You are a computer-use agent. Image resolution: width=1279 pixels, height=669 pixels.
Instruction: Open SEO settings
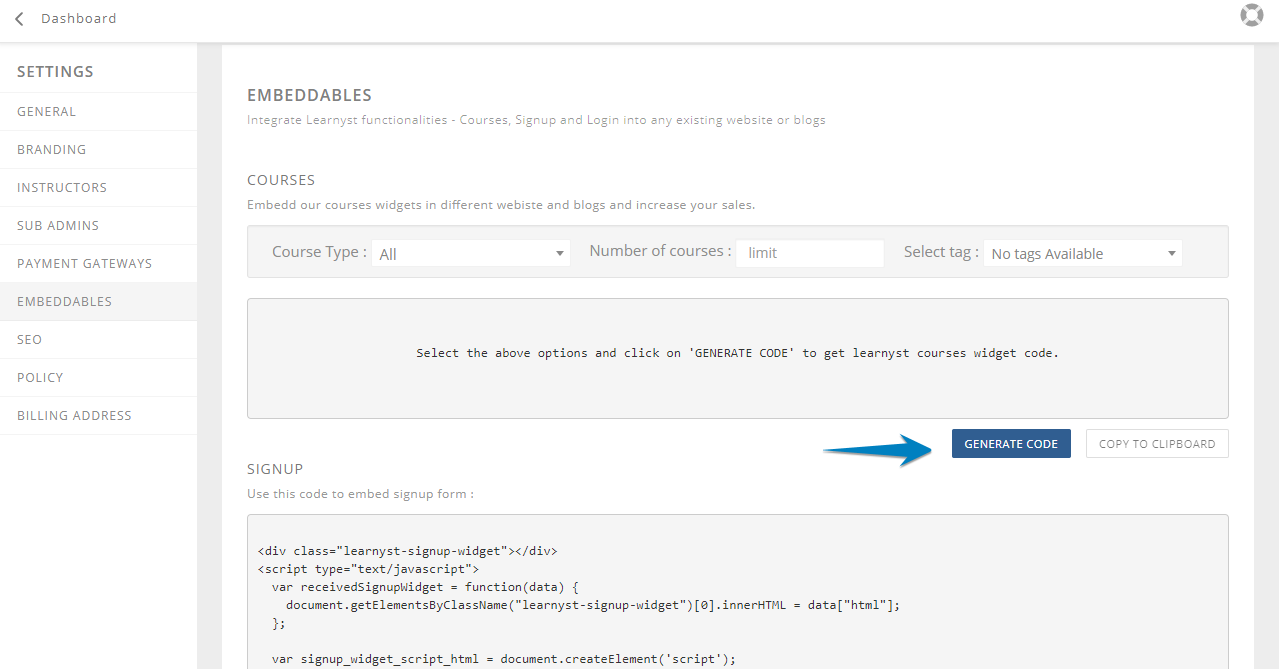coord(98,340)
